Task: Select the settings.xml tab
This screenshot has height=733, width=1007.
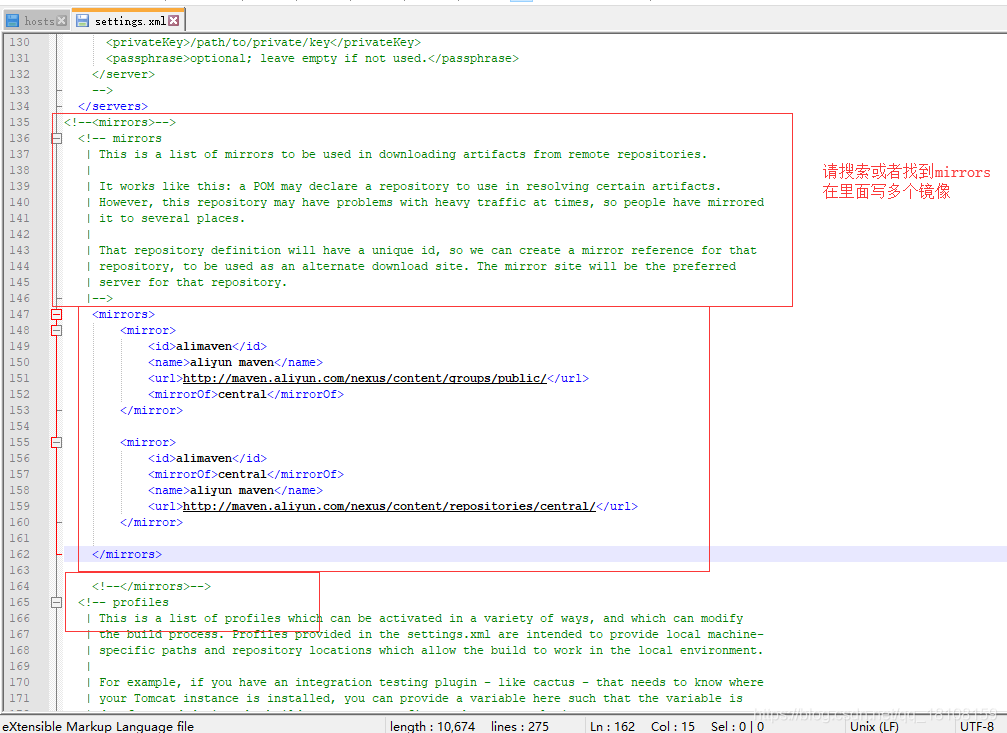Action: coord(130,21)
